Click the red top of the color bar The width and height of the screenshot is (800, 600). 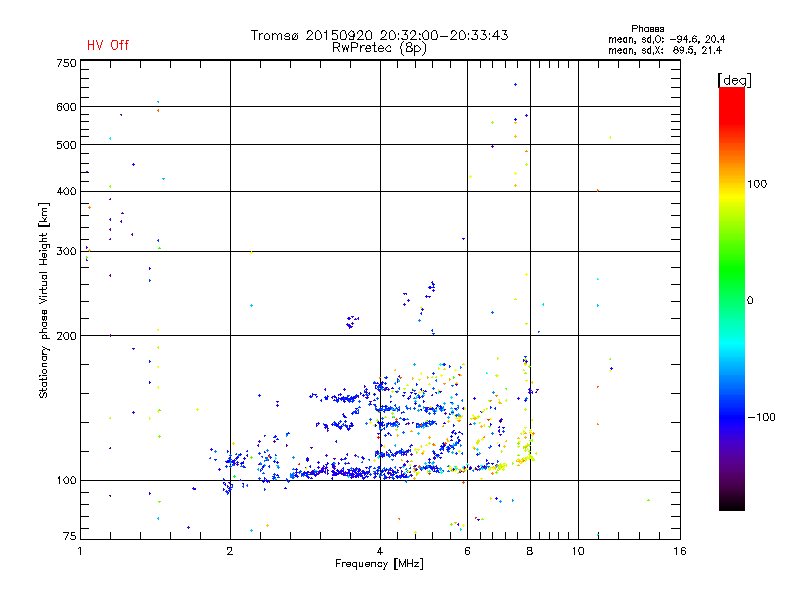(x=732, y=99)
